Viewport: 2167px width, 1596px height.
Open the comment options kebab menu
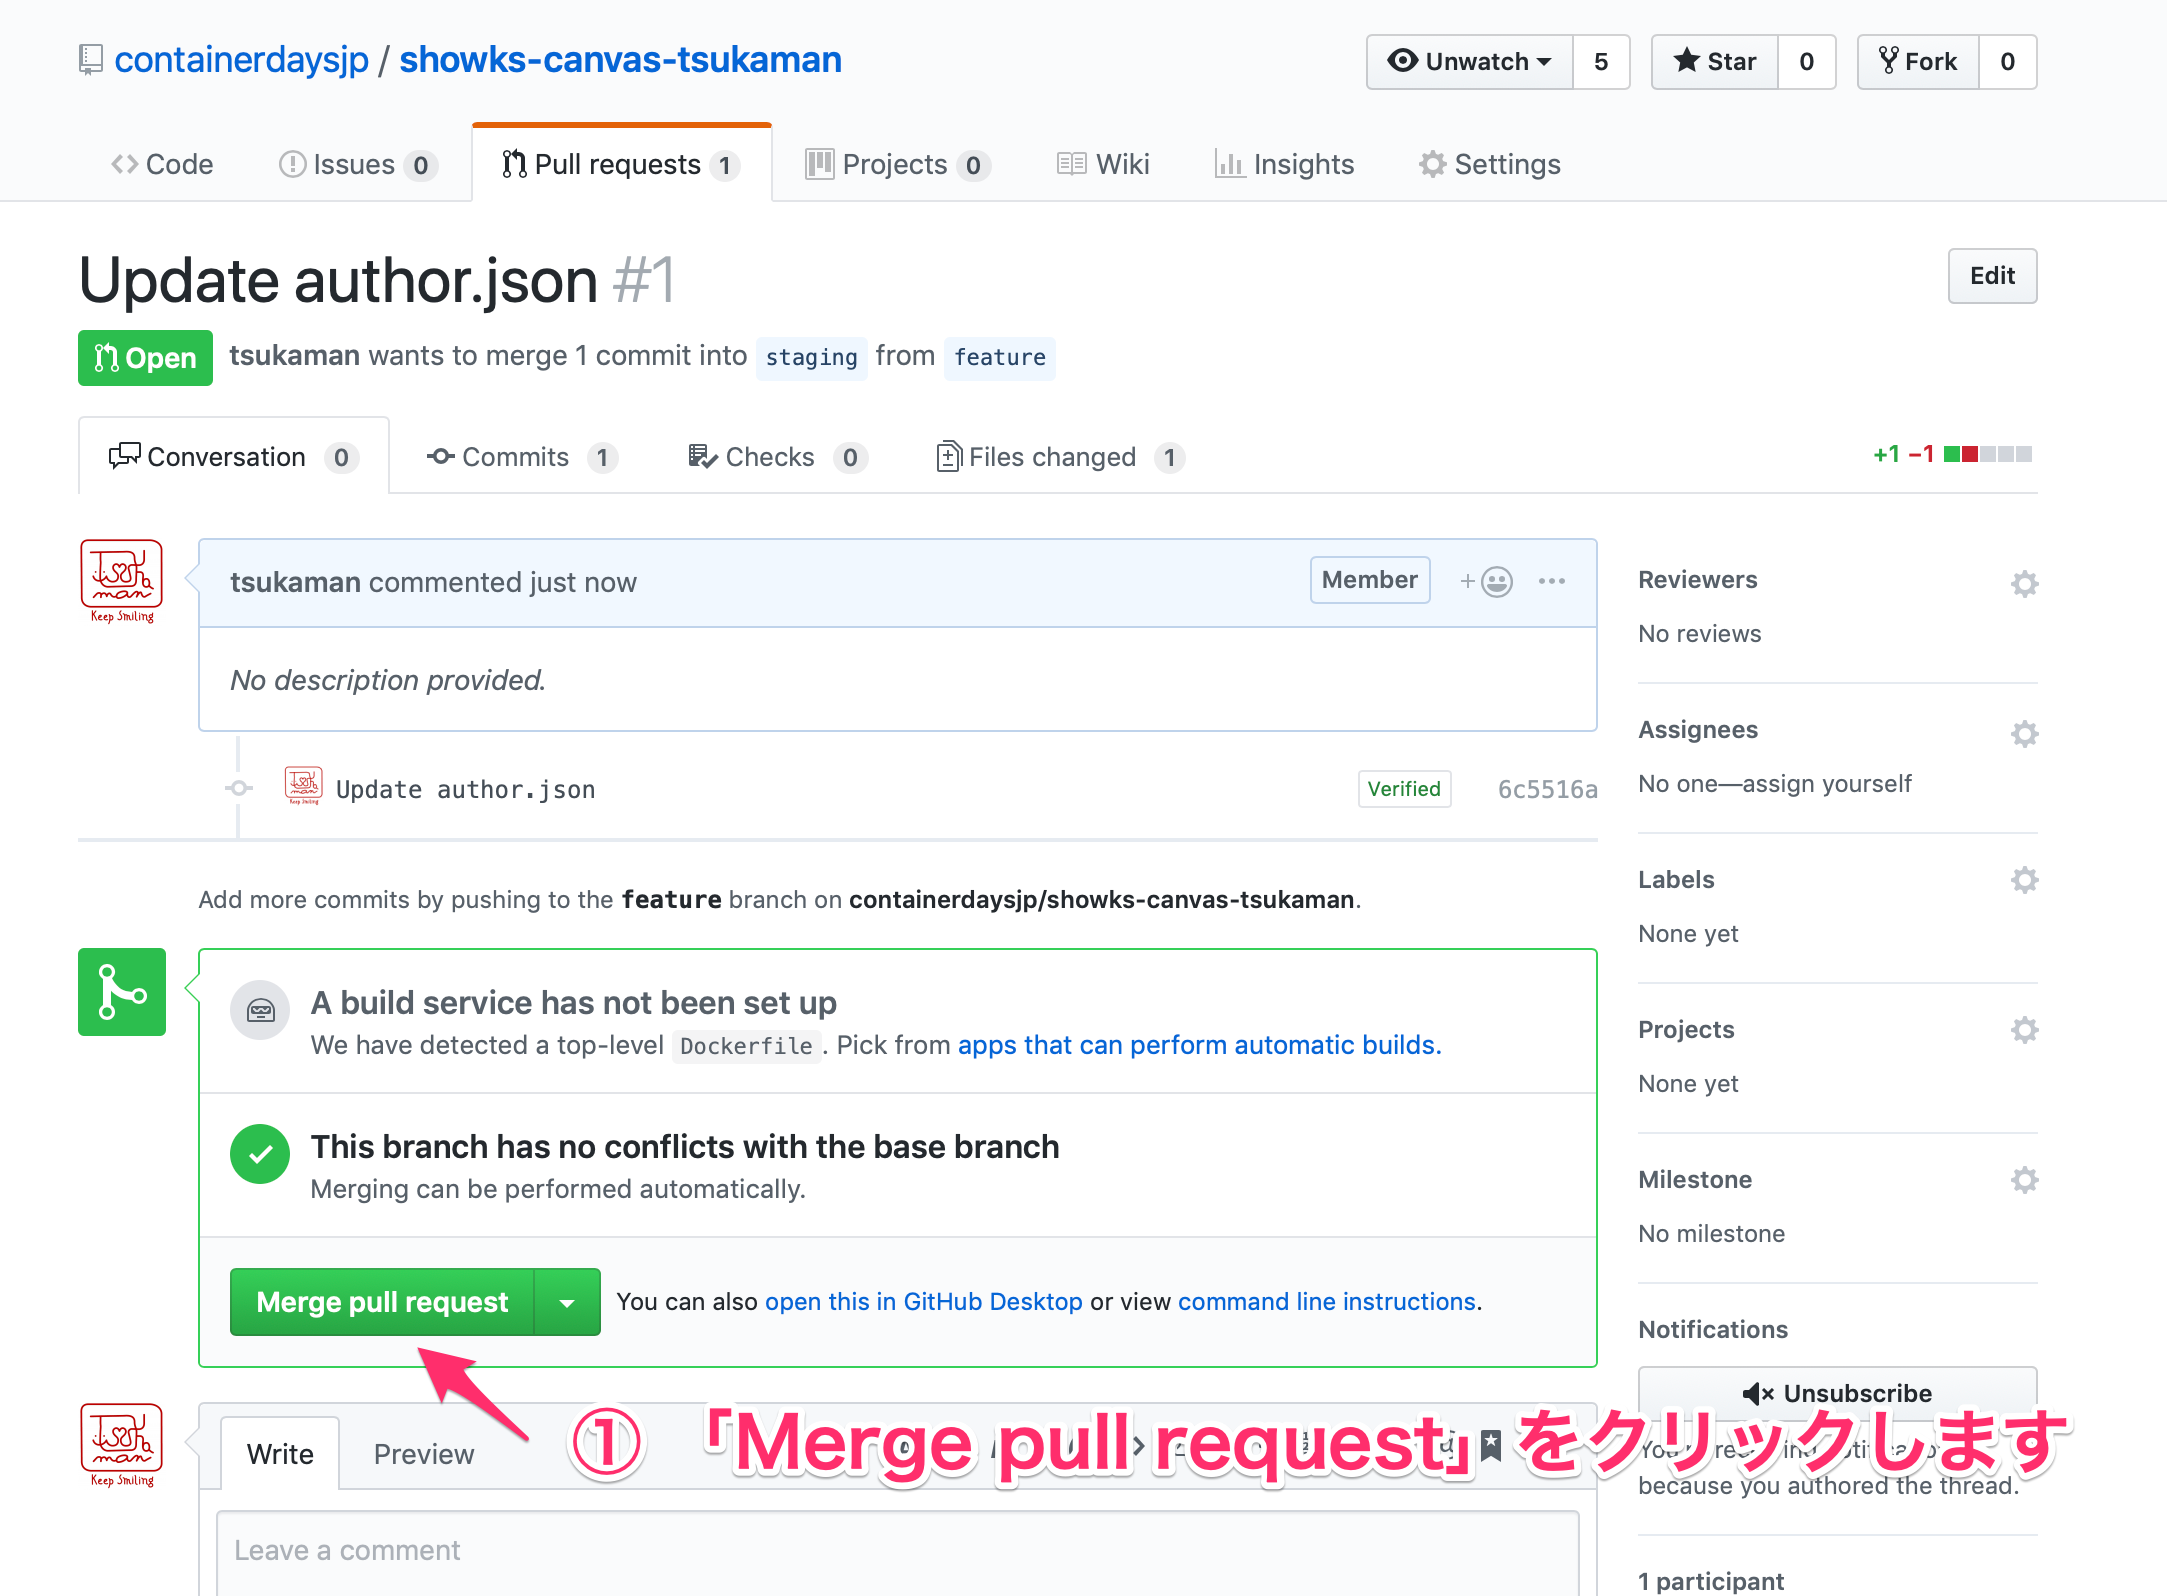(1552, 580)
